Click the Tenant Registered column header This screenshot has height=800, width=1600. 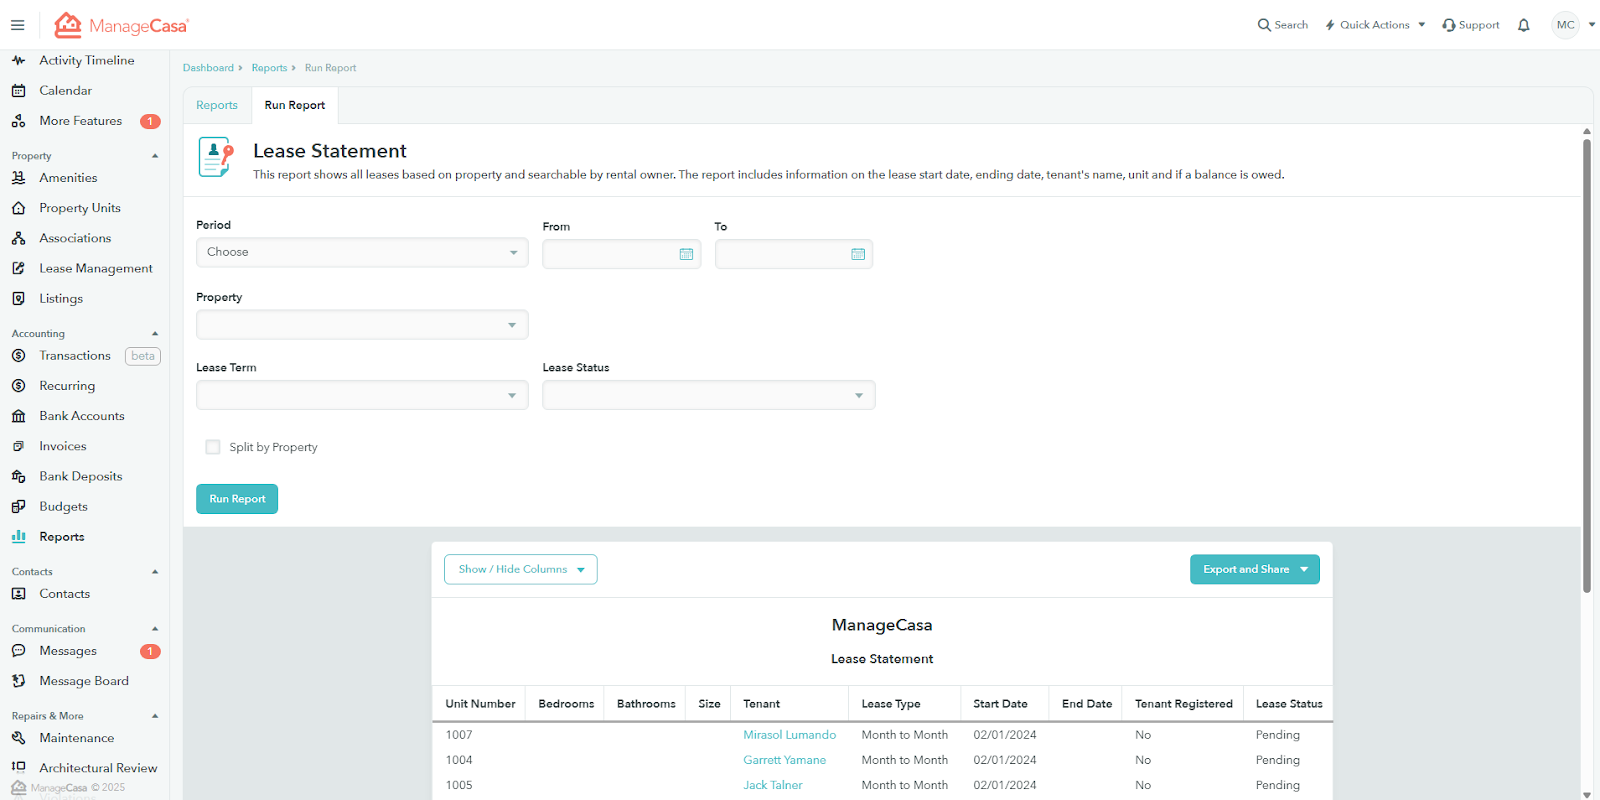coord(1184,704)
